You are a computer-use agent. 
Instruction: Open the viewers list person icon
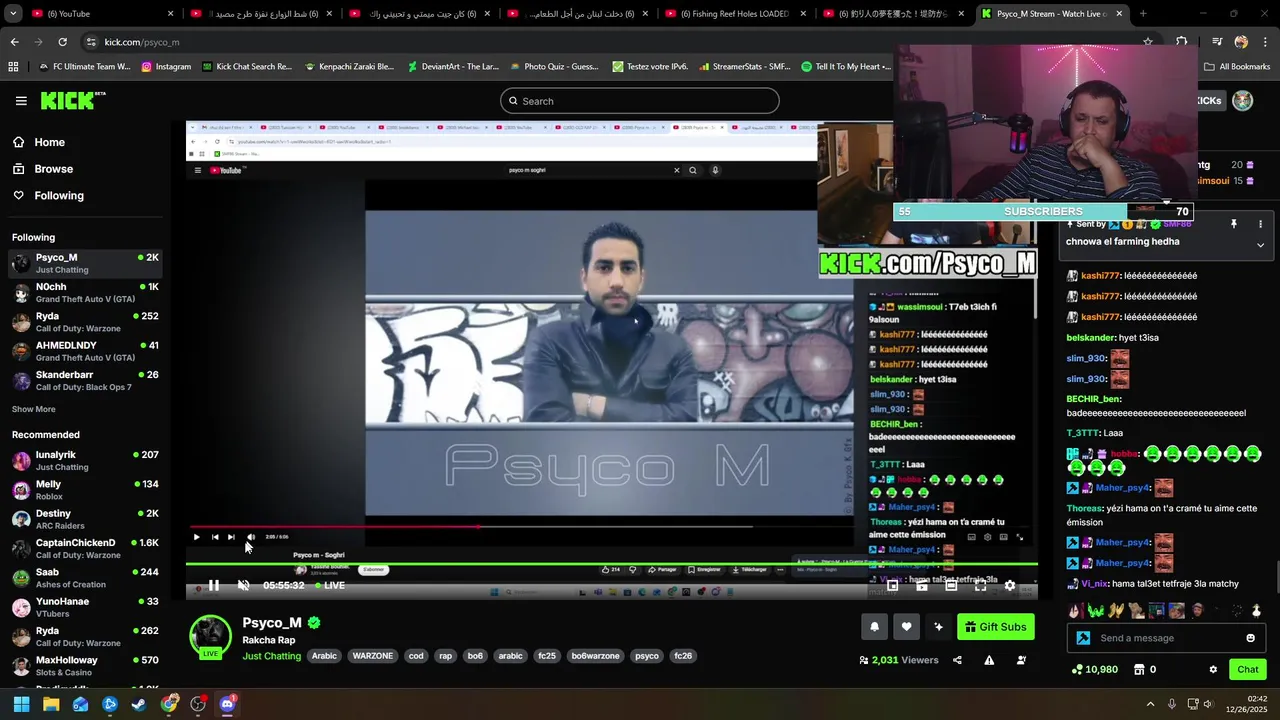[1021, 660]
